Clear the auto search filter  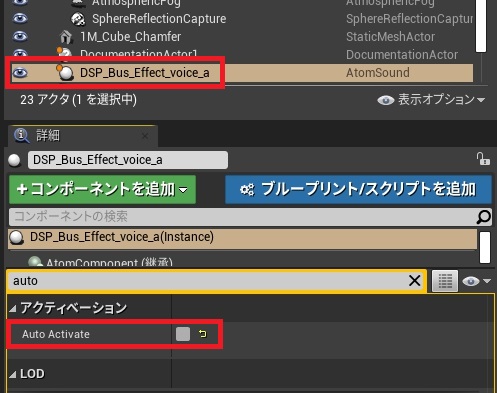(414, 281)
